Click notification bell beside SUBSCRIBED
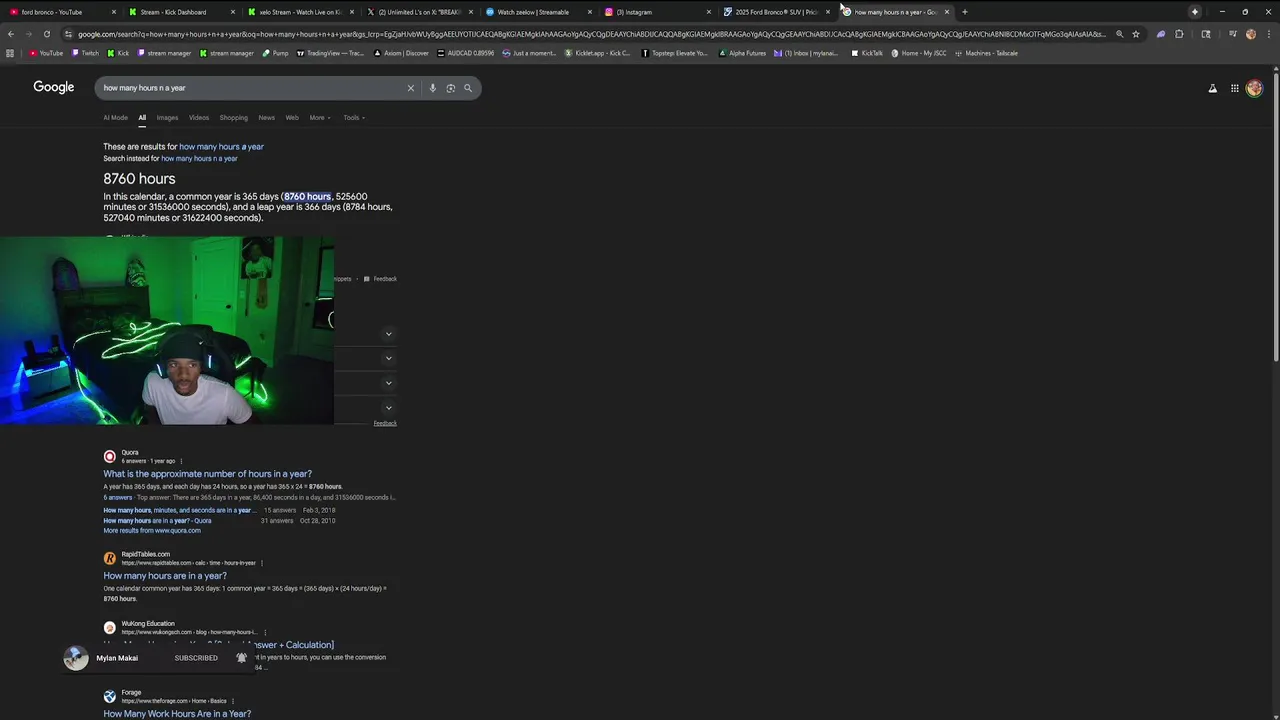The width and height of the screenshot is (1280, 720). tap(241, 658)
